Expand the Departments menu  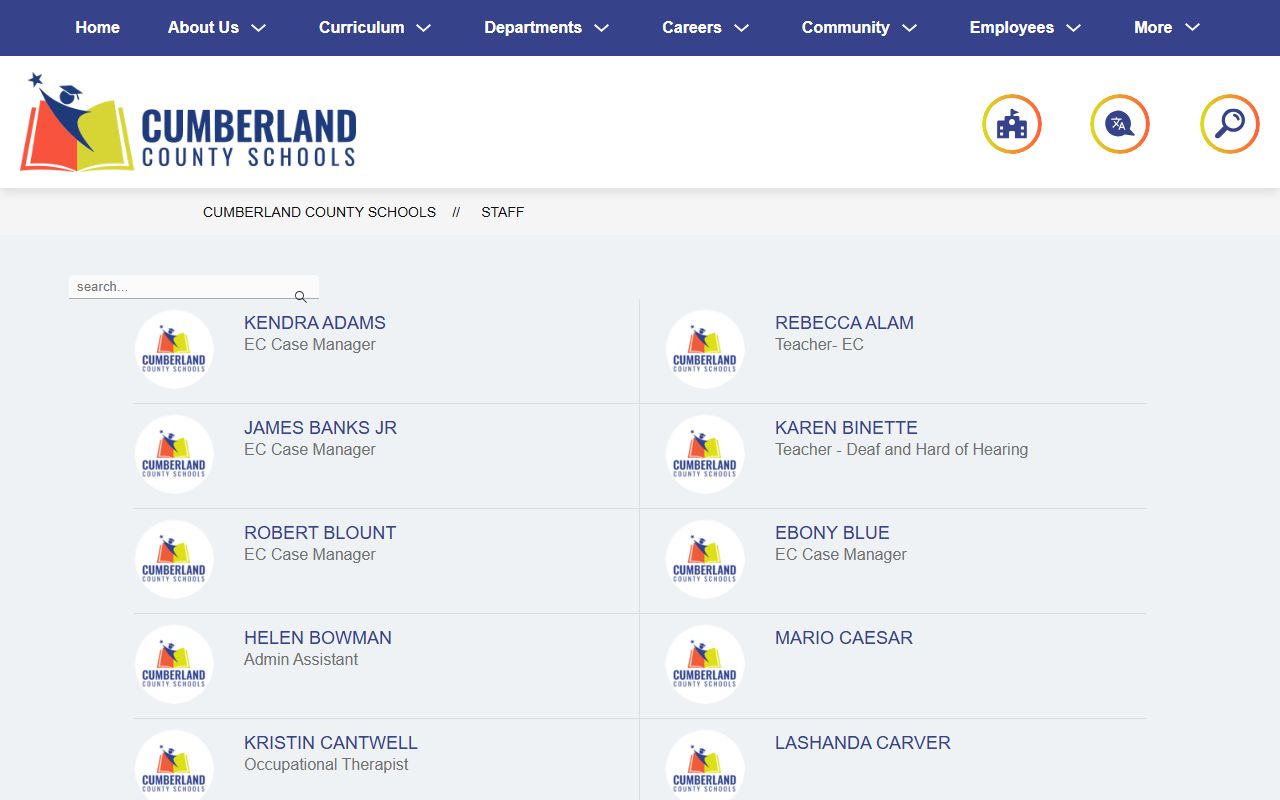[547, 28]
